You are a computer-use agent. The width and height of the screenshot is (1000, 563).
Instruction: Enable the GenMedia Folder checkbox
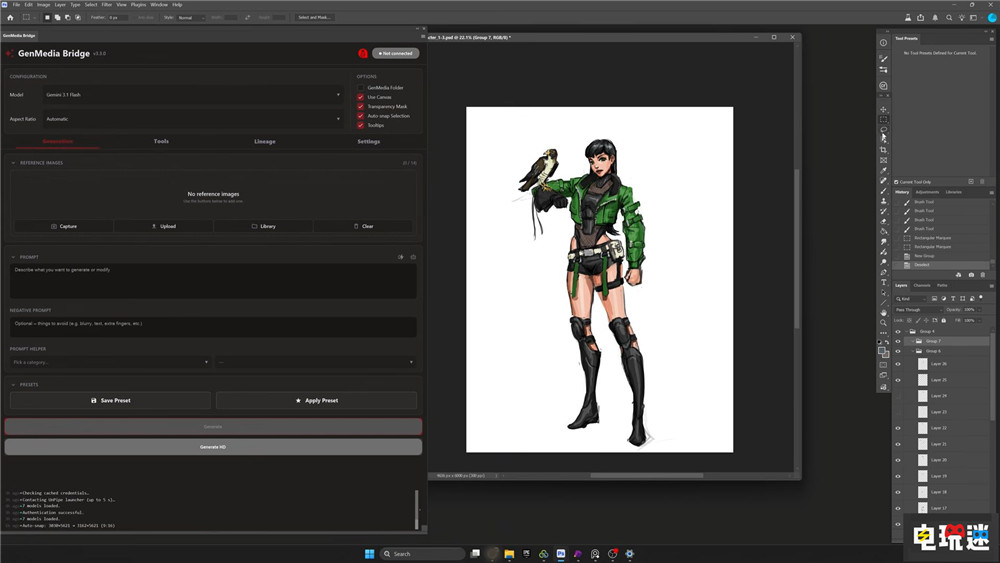[x=360, y=87]
